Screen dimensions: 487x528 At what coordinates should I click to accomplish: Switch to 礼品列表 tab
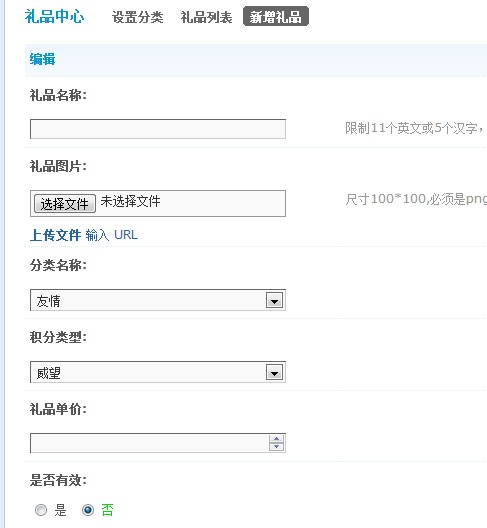click(x=206, y=17)
